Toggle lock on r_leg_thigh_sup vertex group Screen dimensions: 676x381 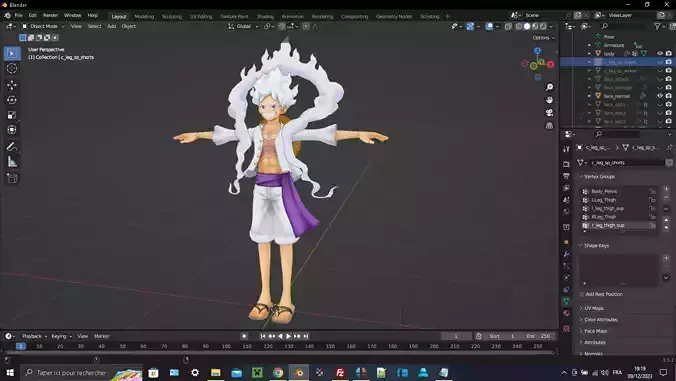point(653,225)
